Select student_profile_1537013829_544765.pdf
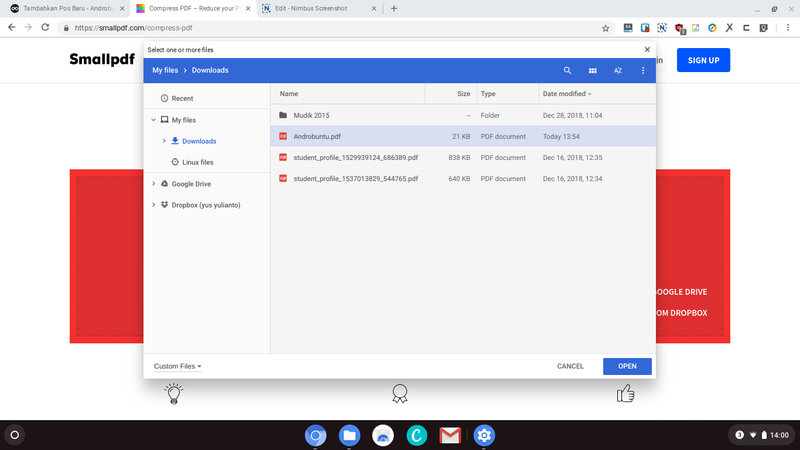 [x=463, y=179]
